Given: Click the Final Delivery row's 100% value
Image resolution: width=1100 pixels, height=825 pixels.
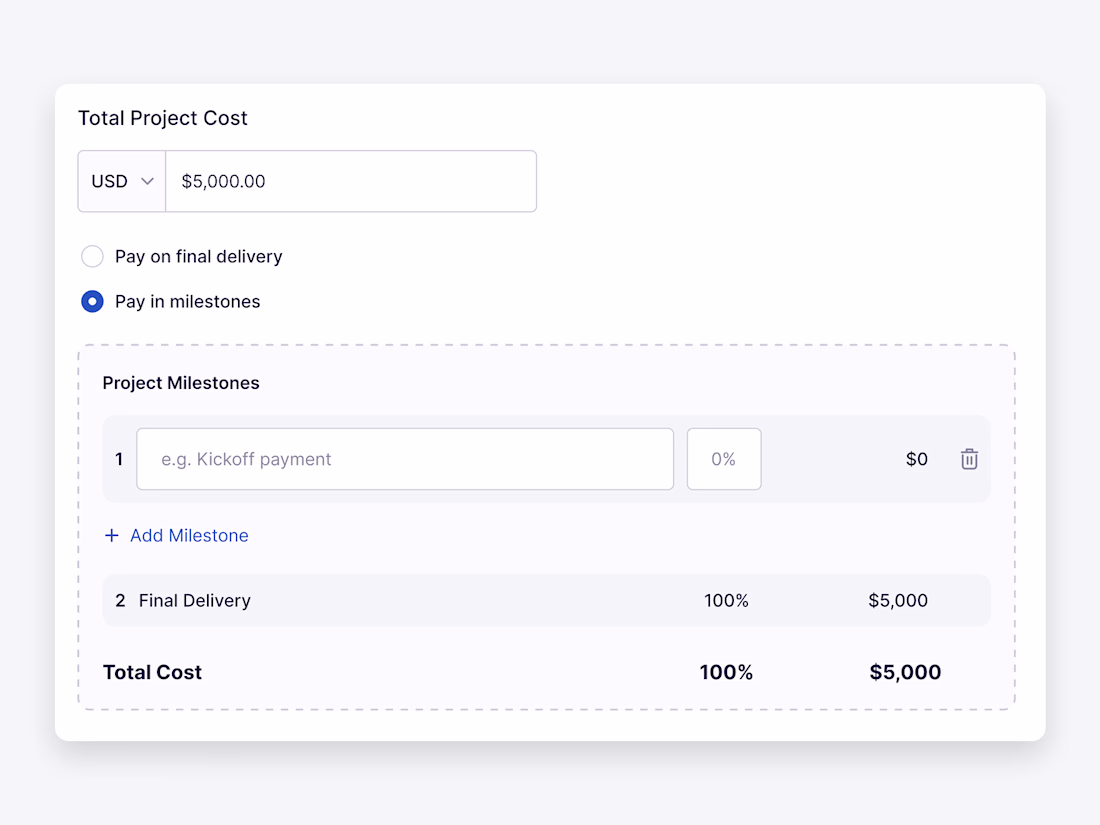Looking at the screenshot, I should (726, 601).
